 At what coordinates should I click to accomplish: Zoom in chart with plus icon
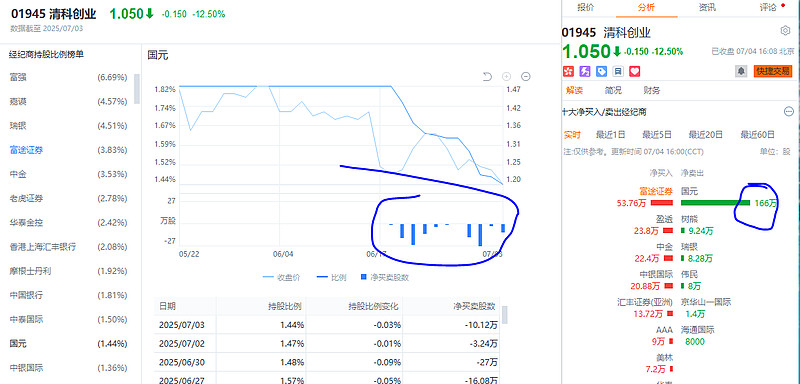(x=506, y=76)
